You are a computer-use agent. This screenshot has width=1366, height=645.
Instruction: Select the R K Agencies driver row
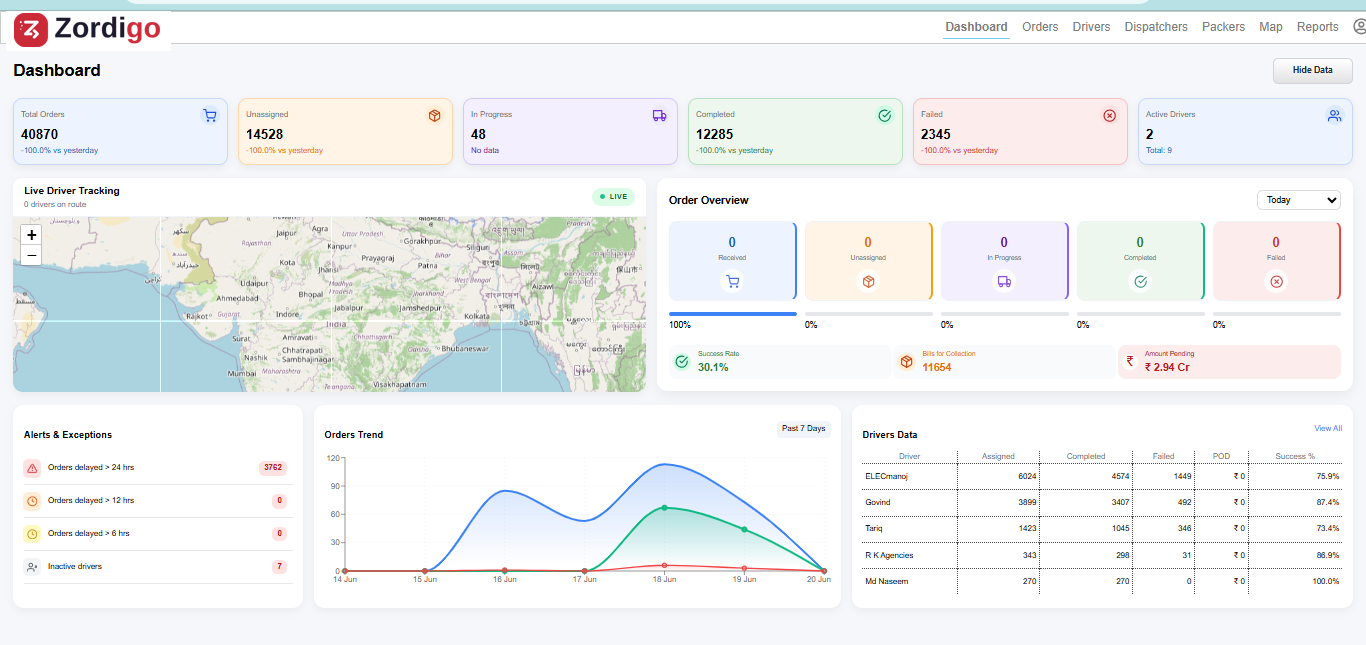click(1101, 555)
